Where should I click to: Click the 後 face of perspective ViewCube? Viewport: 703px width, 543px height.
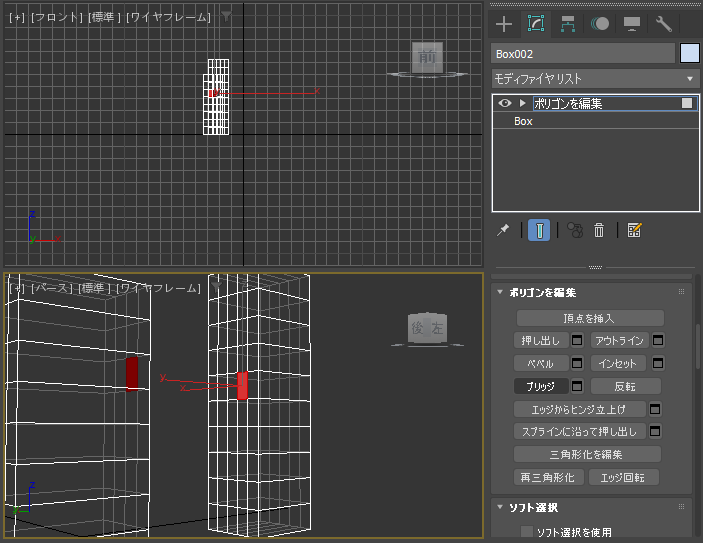coord(419,328)
